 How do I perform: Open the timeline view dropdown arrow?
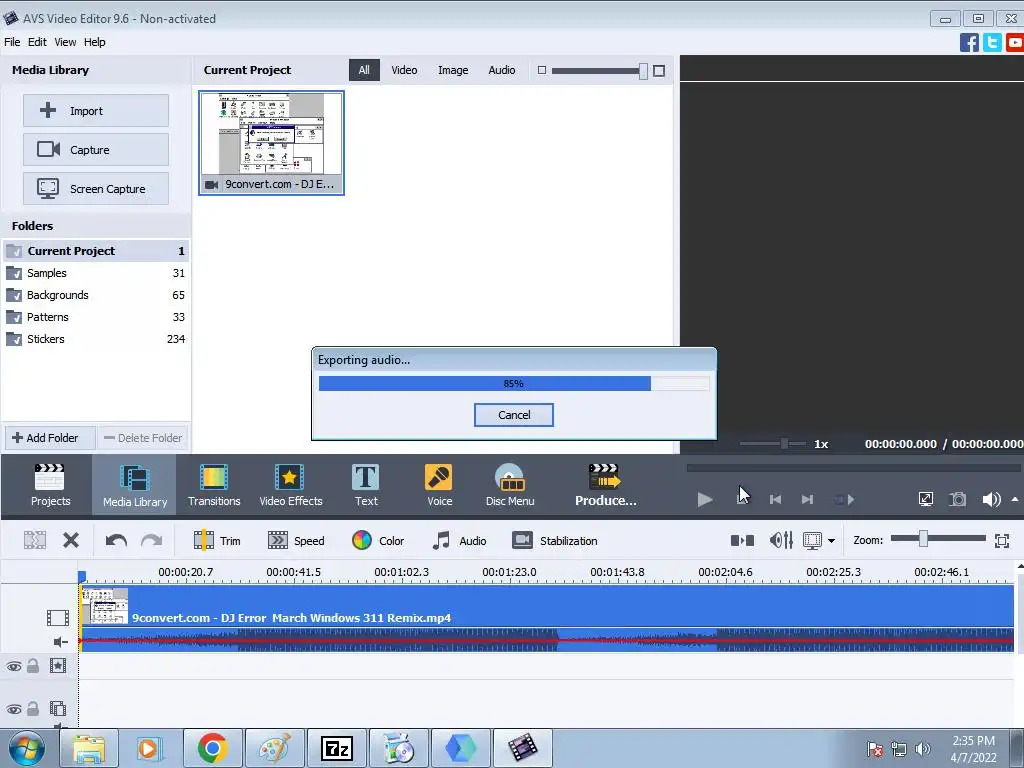coord(831,541)
